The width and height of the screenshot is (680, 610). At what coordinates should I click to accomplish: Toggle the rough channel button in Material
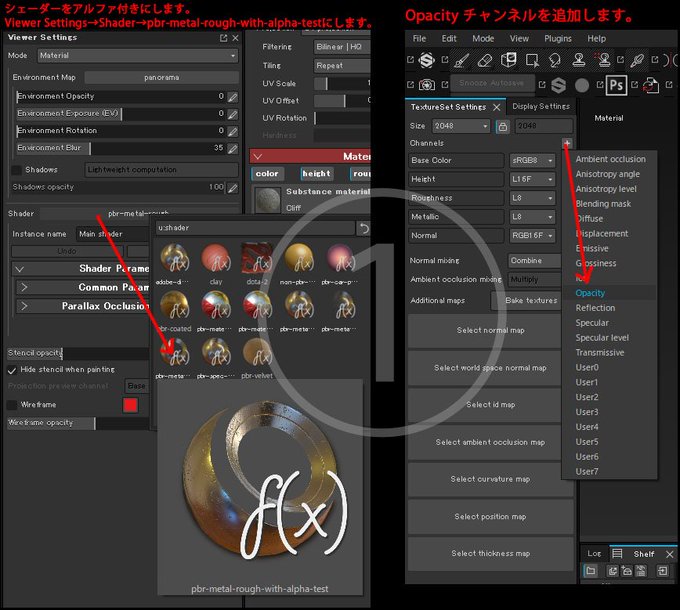360,174
